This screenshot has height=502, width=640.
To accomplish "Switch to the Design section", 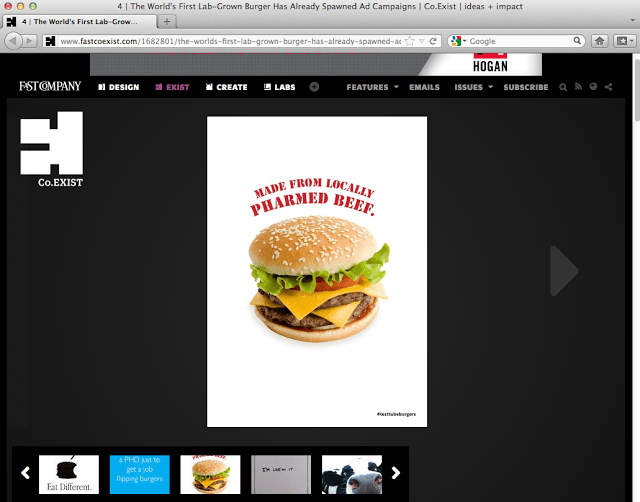I will [x=118, y=87].
